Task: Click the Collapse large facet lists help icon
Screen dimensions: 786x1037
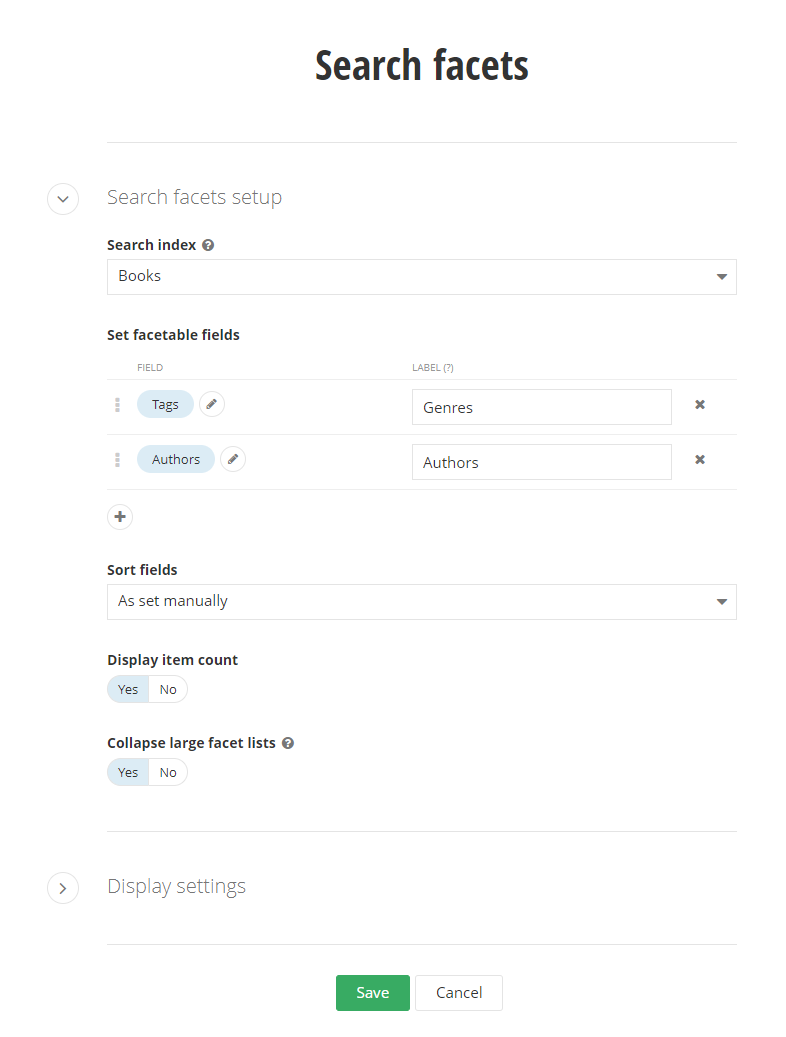Action: tap(288, 743)
